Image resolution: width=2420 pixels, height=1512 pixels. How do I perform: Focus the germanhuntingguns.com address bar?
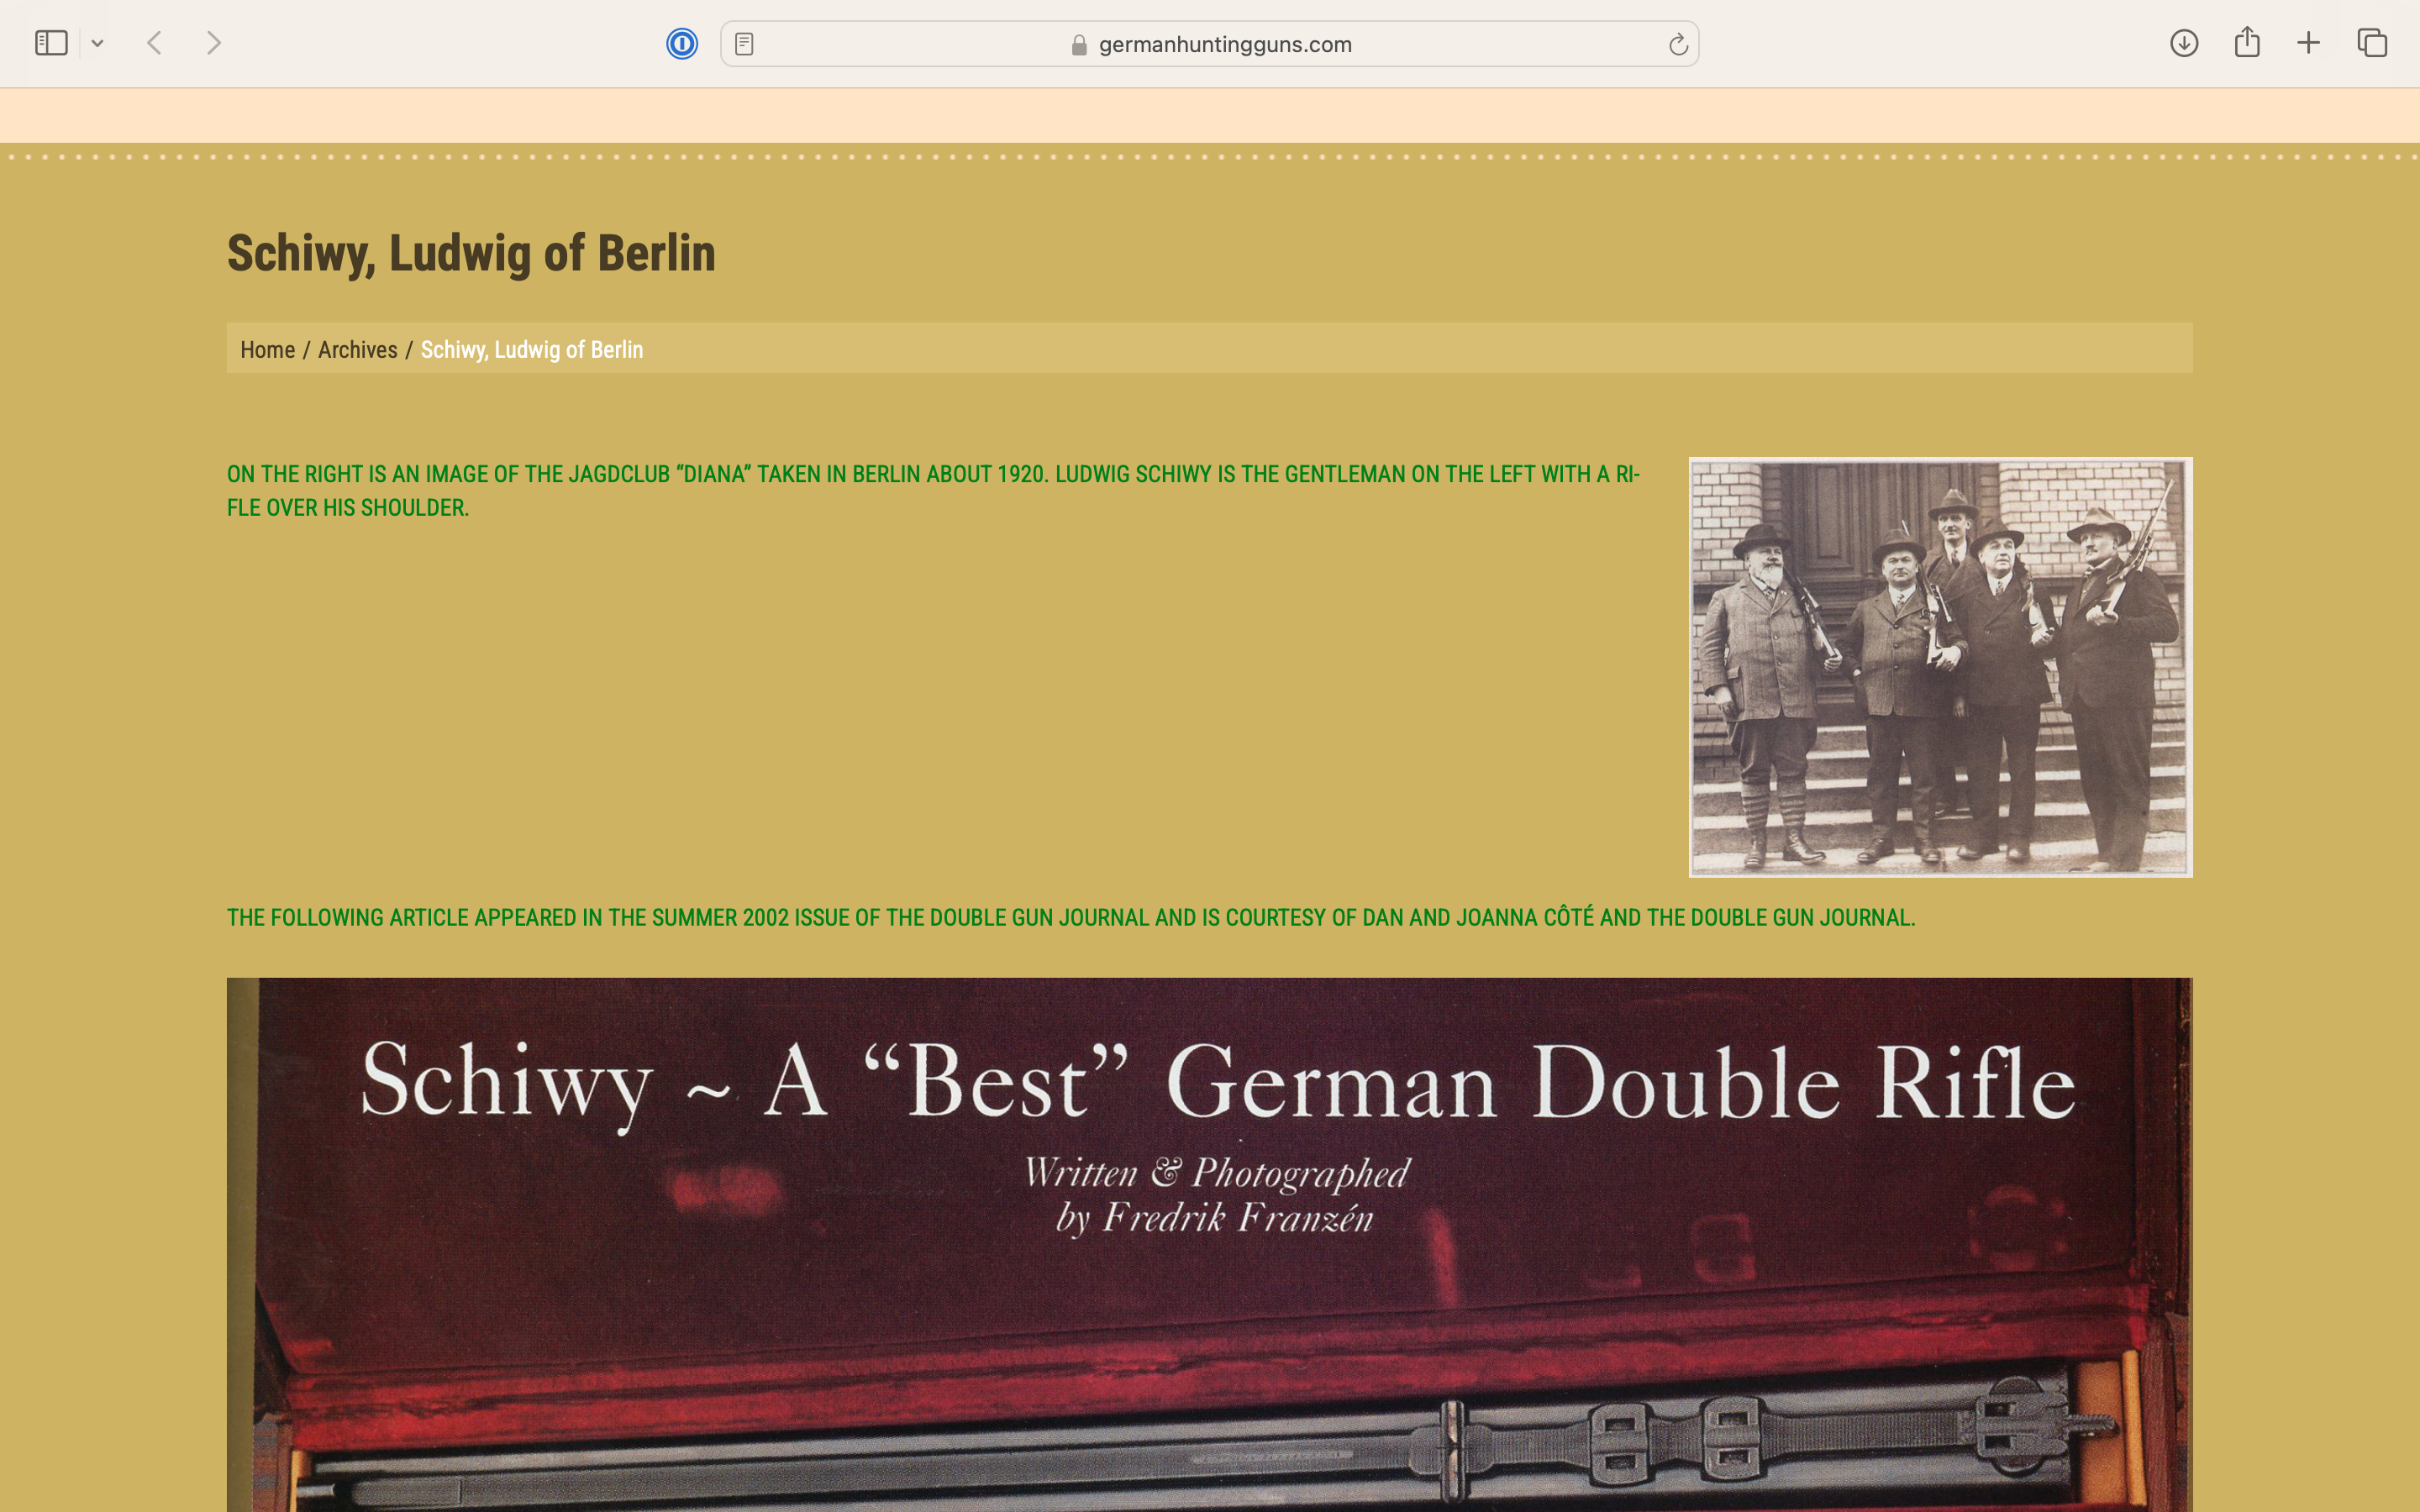(1209, 44)
